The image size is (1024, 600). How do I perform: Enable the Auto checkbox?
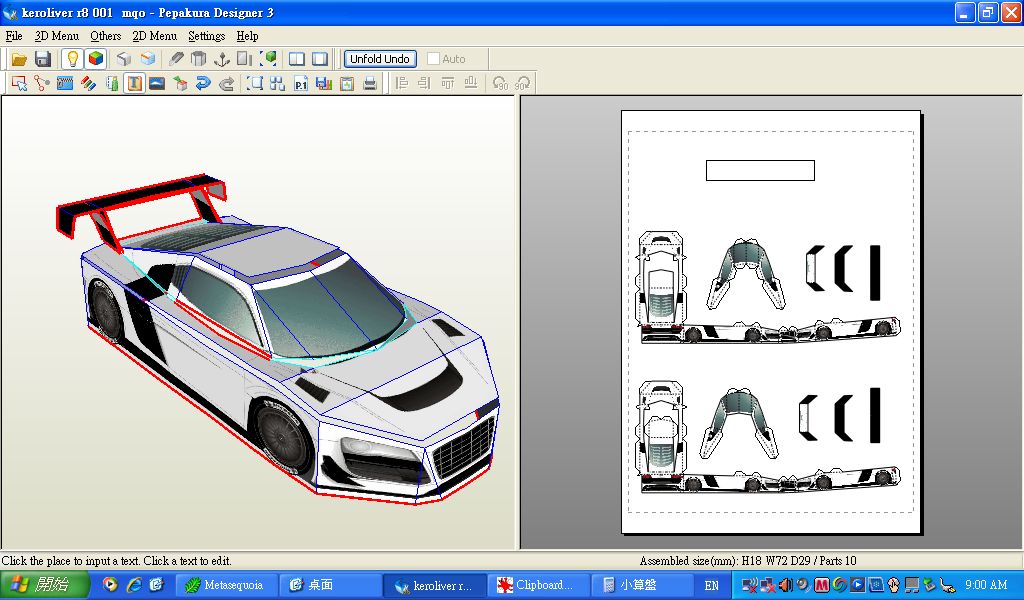click(x=433, y=59)
